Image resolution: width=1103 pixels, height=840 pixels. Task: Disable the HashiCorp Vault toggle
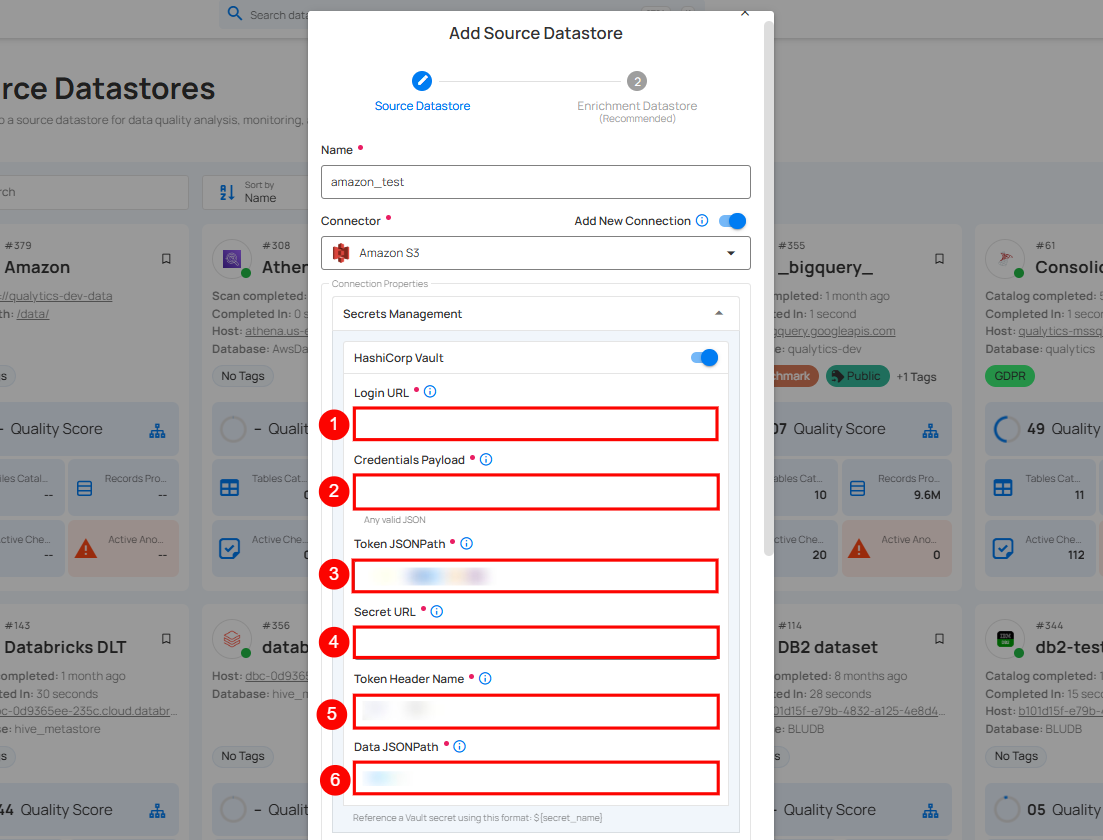pyautogui.click(x=704, y=358)
